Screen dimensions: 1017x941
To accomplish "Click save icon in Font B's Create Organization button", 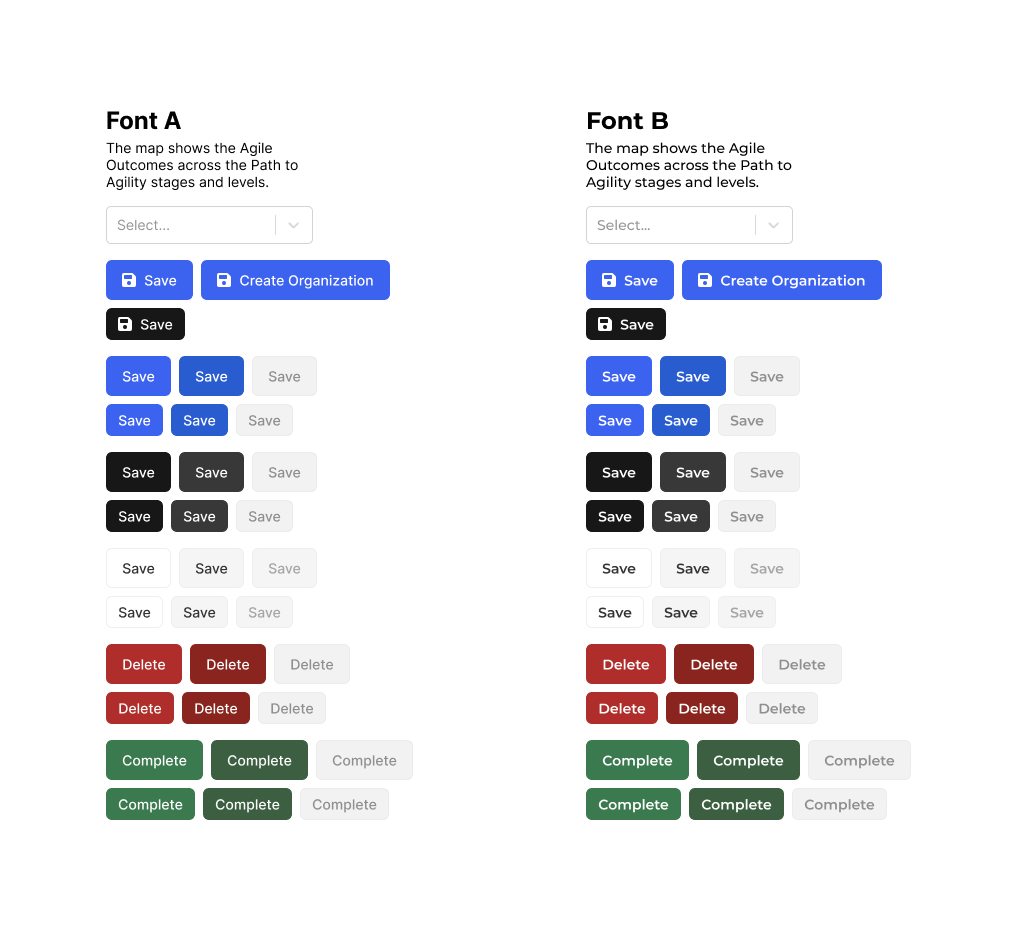I will pyautogui.click(x=705, y=281).
